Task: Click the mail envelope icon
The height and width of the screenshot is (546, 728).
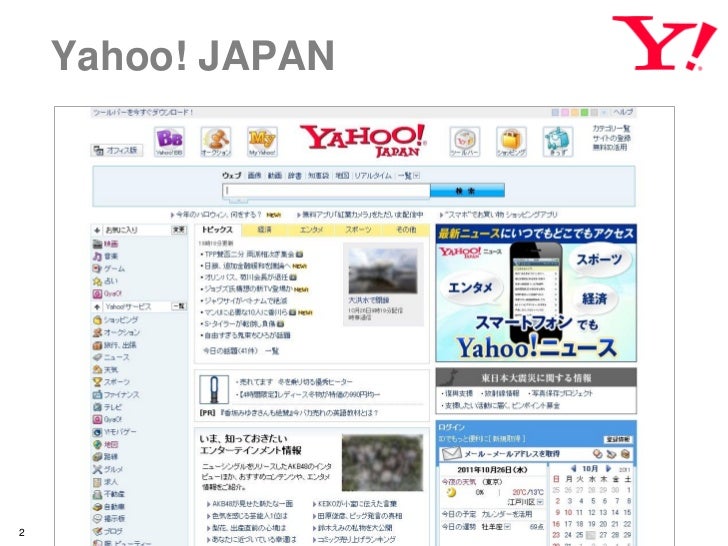Action: pyautogui.click(x=451, y=454)
